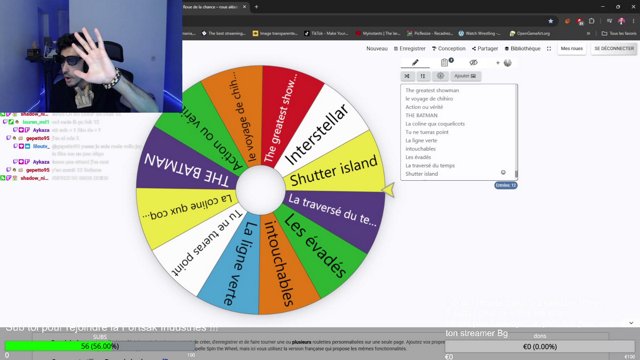This screenshot has height=360, width=640.
Task: Open the Bibliothèque menu
Action: [x=522, y=49]
